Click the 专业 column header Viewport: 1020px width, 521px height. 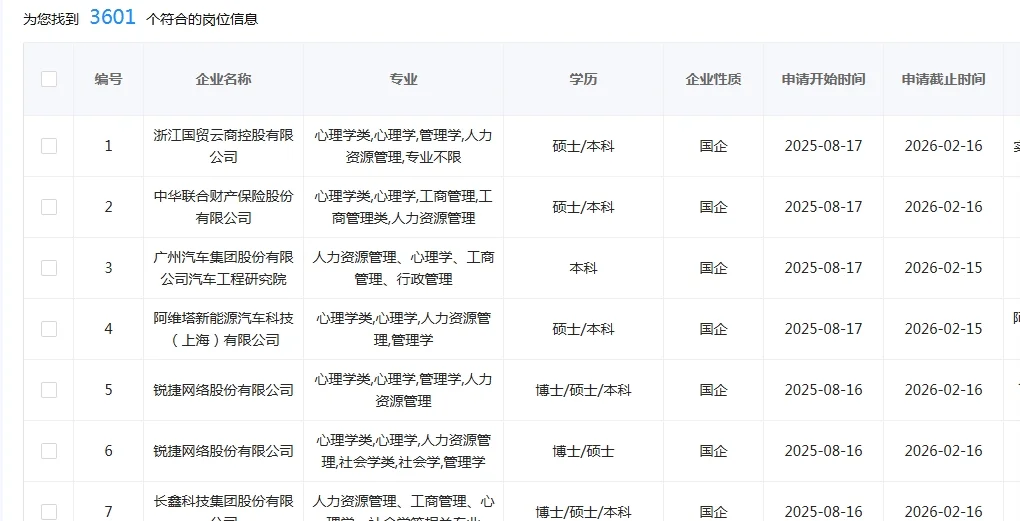pyautogui.click(x=403, y=79)
